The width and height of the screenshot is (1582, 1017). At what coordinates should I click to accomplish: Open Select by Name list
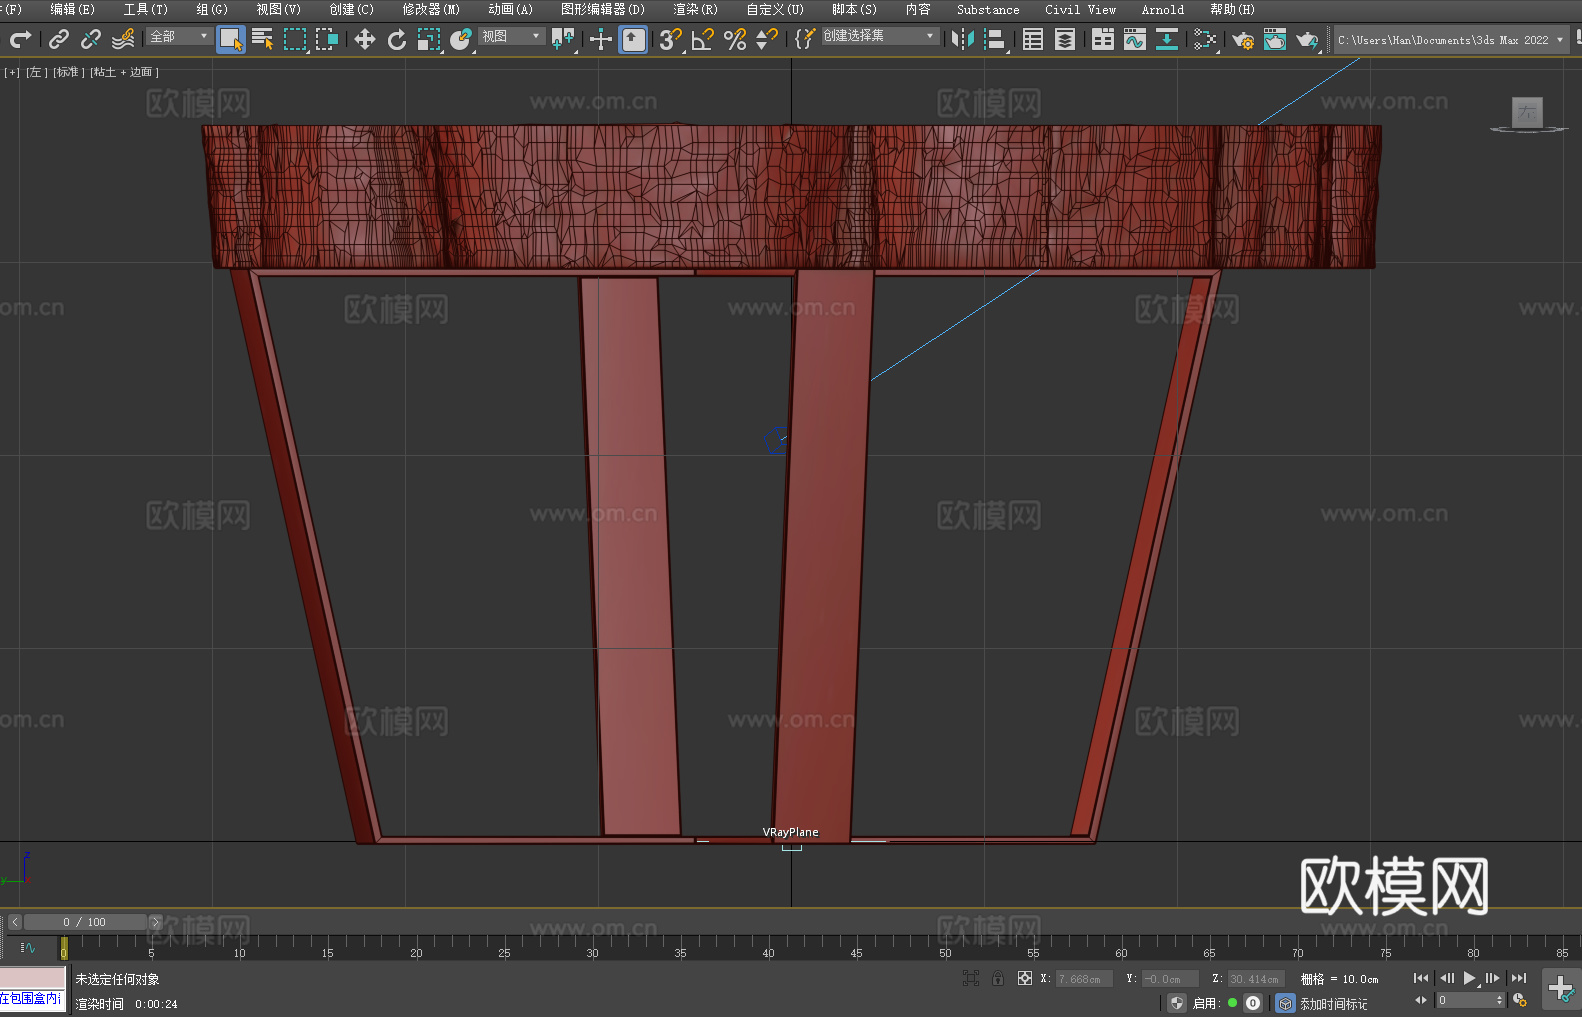[263, 39]
